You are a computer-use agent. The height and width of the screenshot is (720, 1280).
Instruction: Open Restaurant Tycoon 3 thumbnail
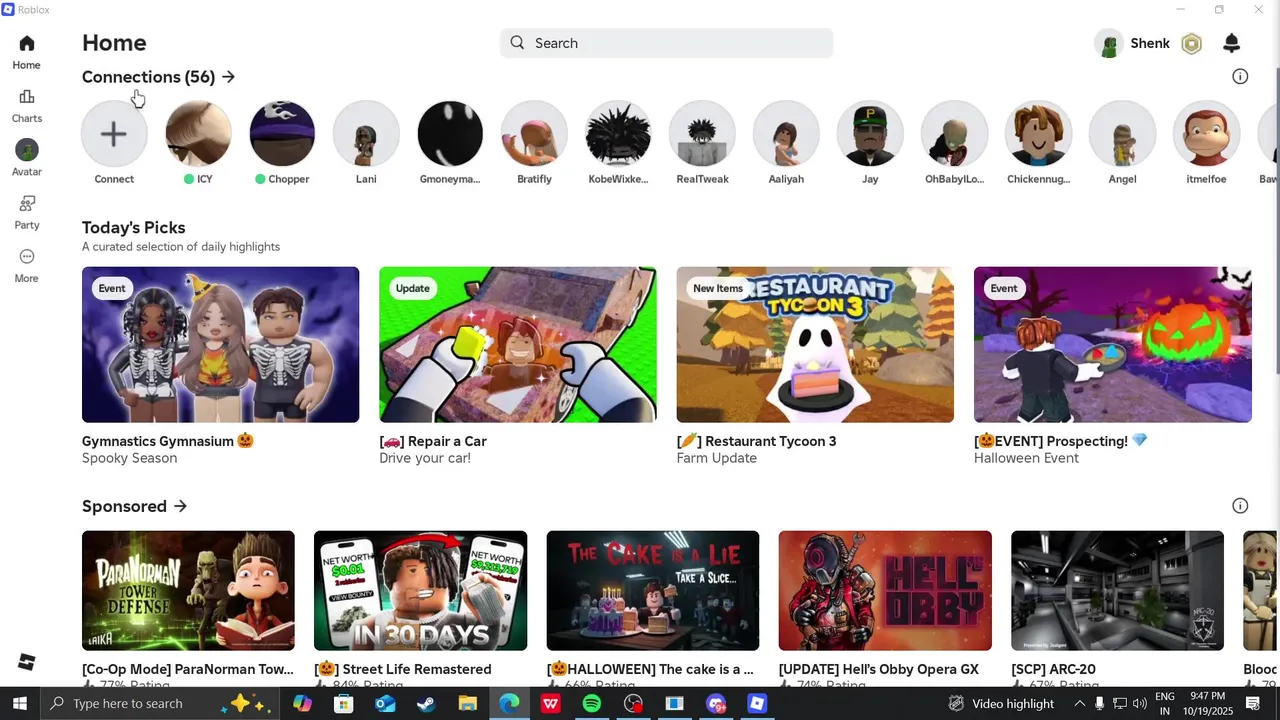tap(815, 344)
